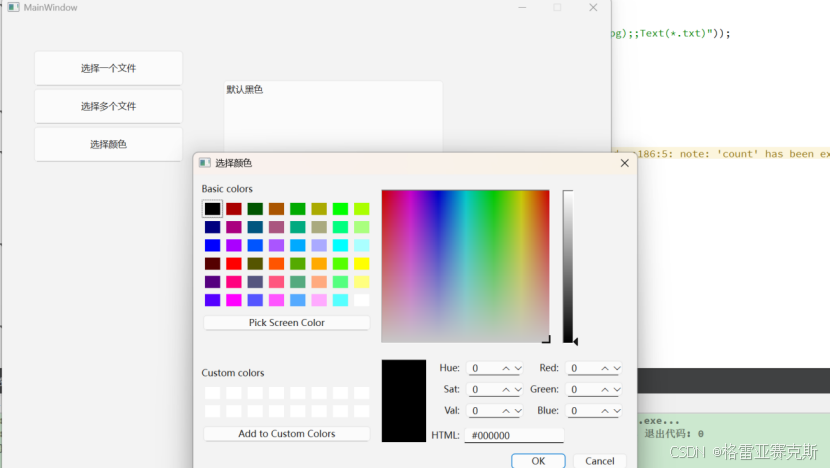Confirm color with OK button
The image size is (830, 468).
click(538, 461)
